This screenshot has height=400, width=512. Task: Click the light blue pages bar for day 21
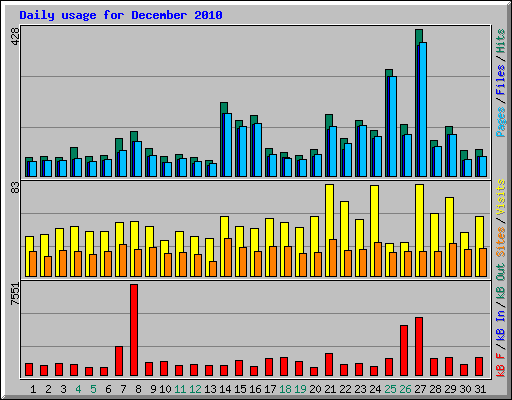pyautogui.click(x=333, y=151)
